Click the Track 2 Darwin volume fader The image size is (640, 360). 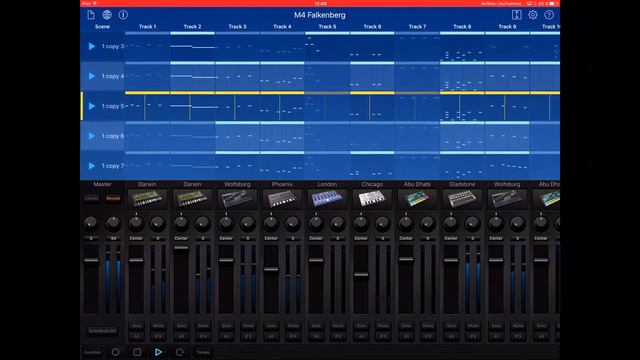(x=181, y=247)
